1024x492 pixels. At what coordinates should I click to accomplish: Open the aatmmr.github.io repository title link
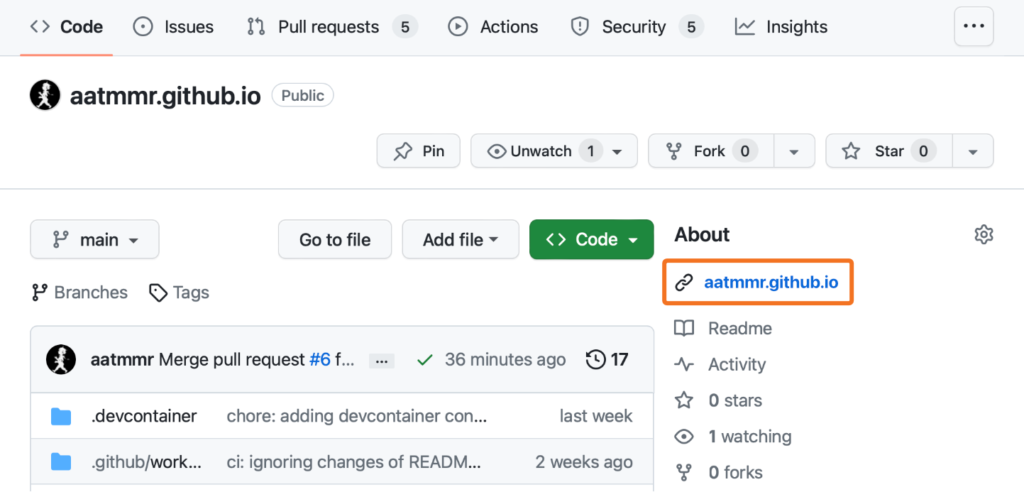pyautogui.click(x=165, y=96)
